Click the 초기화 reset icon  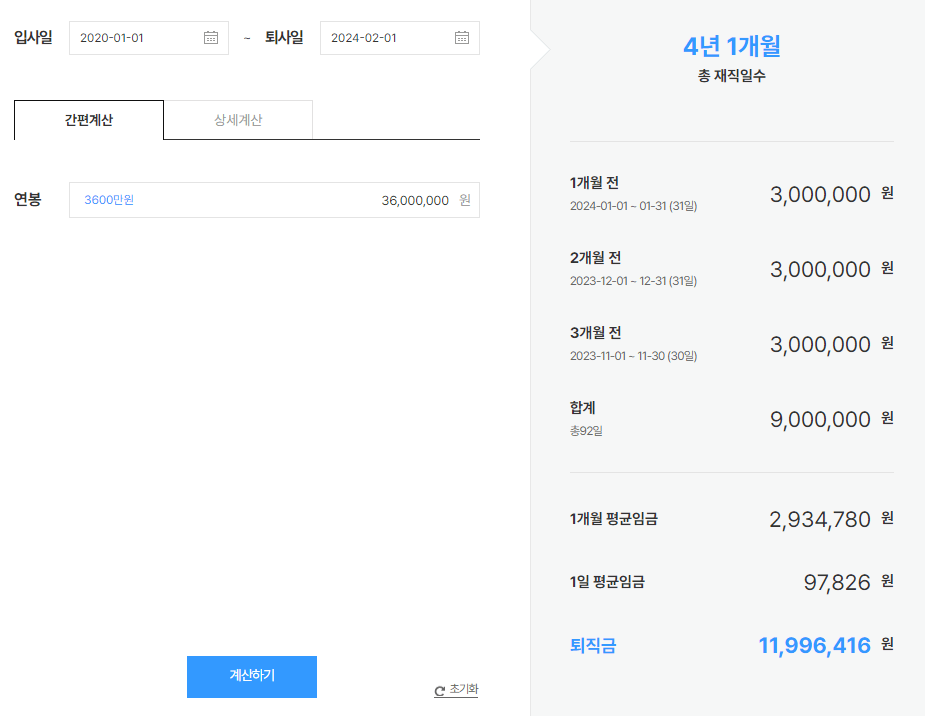439,691
